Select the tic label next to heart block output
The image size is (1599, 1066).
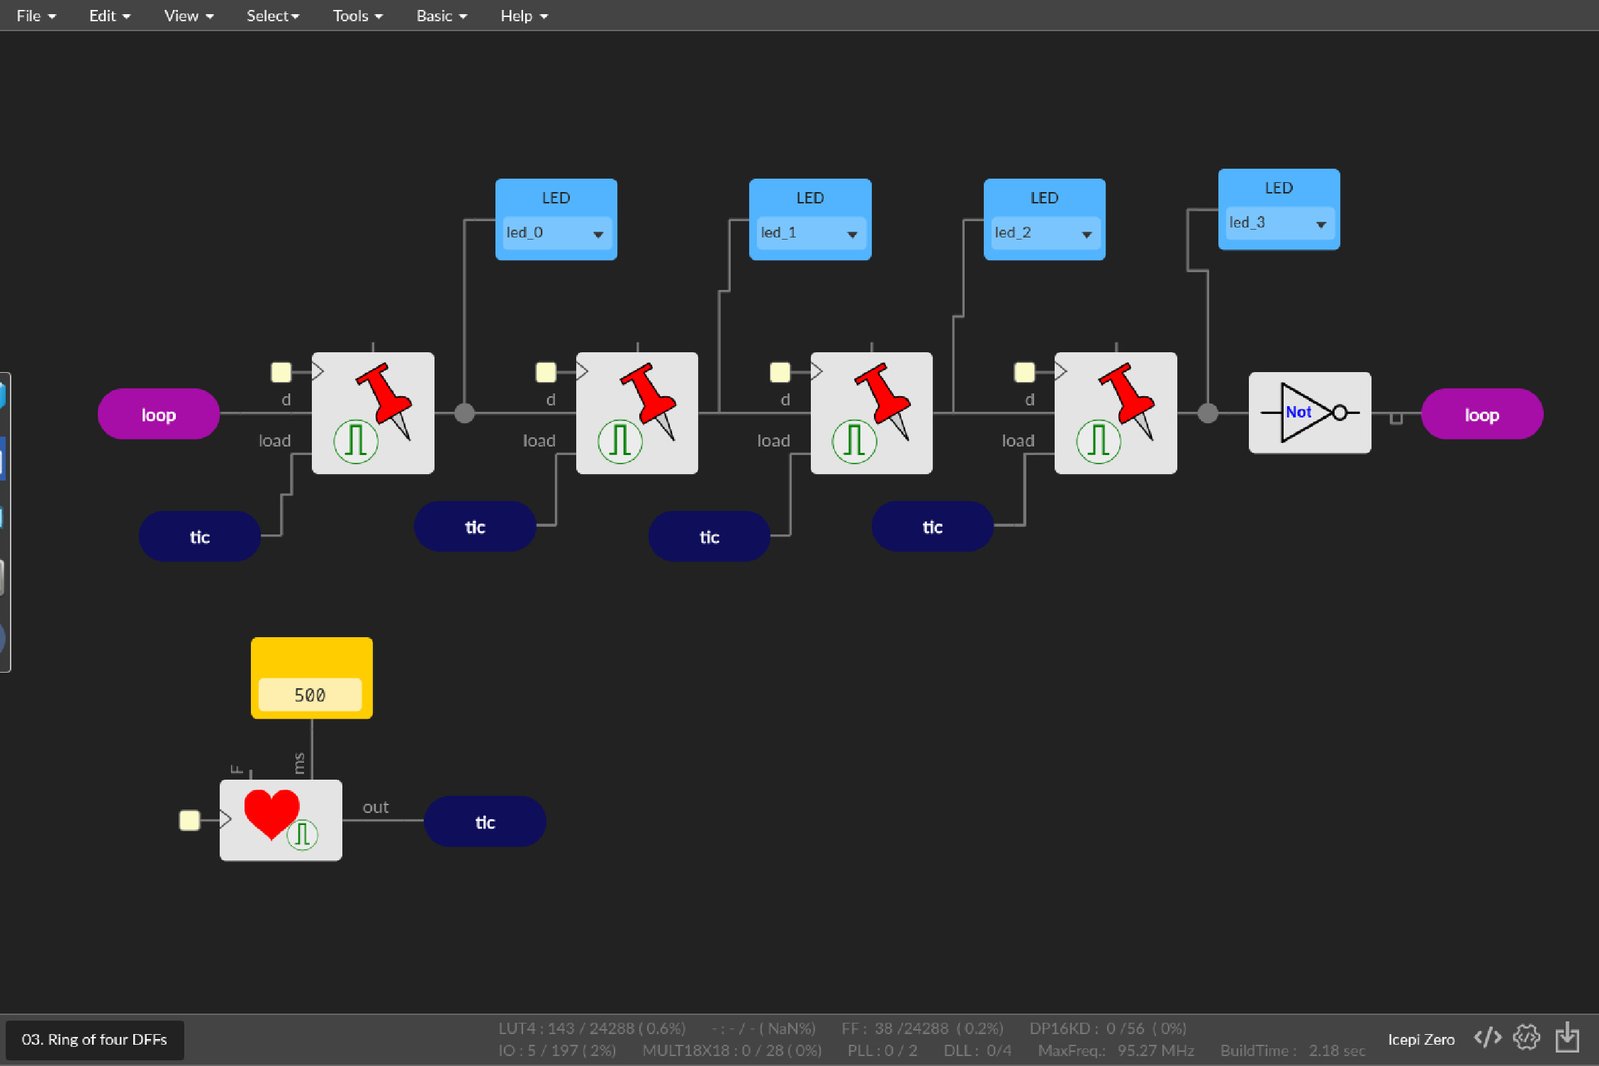point(485,822)
